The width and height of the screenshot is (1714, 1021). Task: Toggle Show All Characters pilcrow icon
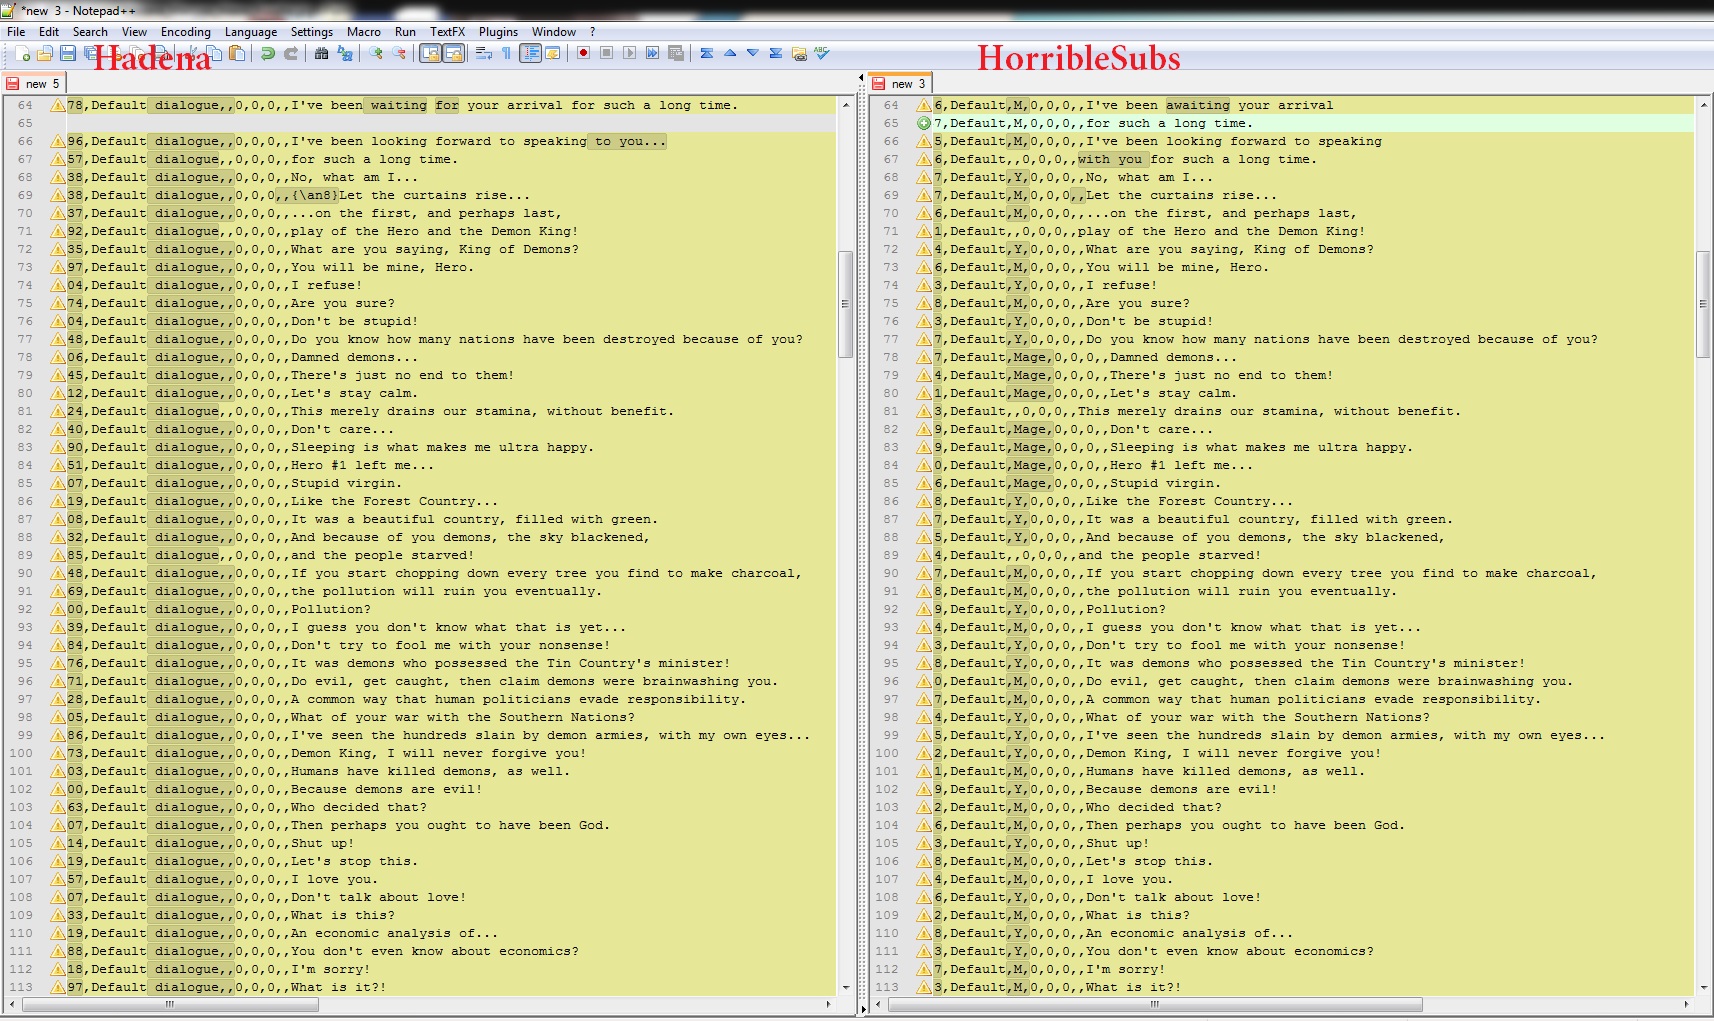pyautogui.click(x=507, y=54)
